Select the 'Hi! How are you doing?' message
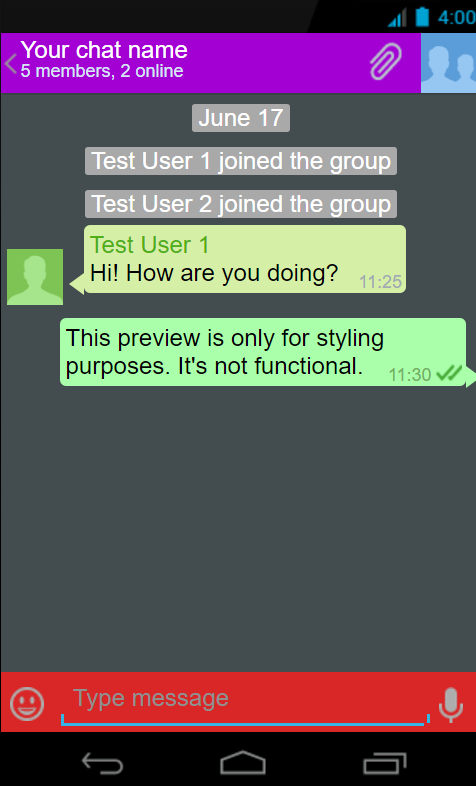The image size is (476, 786). (x=214, y=274)
